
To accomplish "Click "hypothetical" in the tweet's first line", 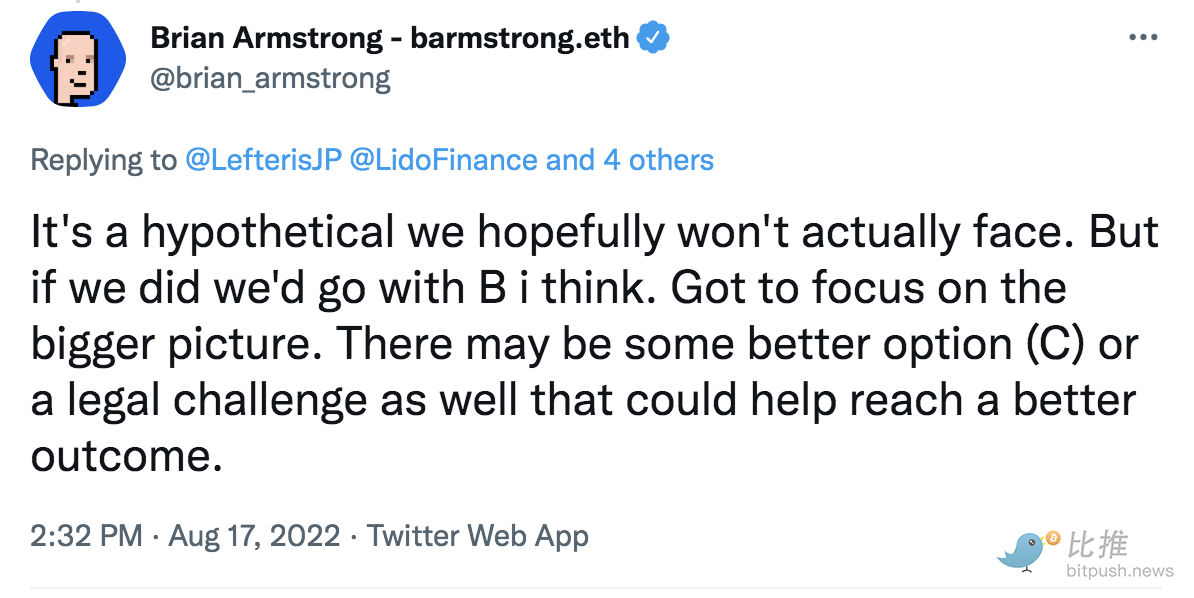I will tap(268, 232).
